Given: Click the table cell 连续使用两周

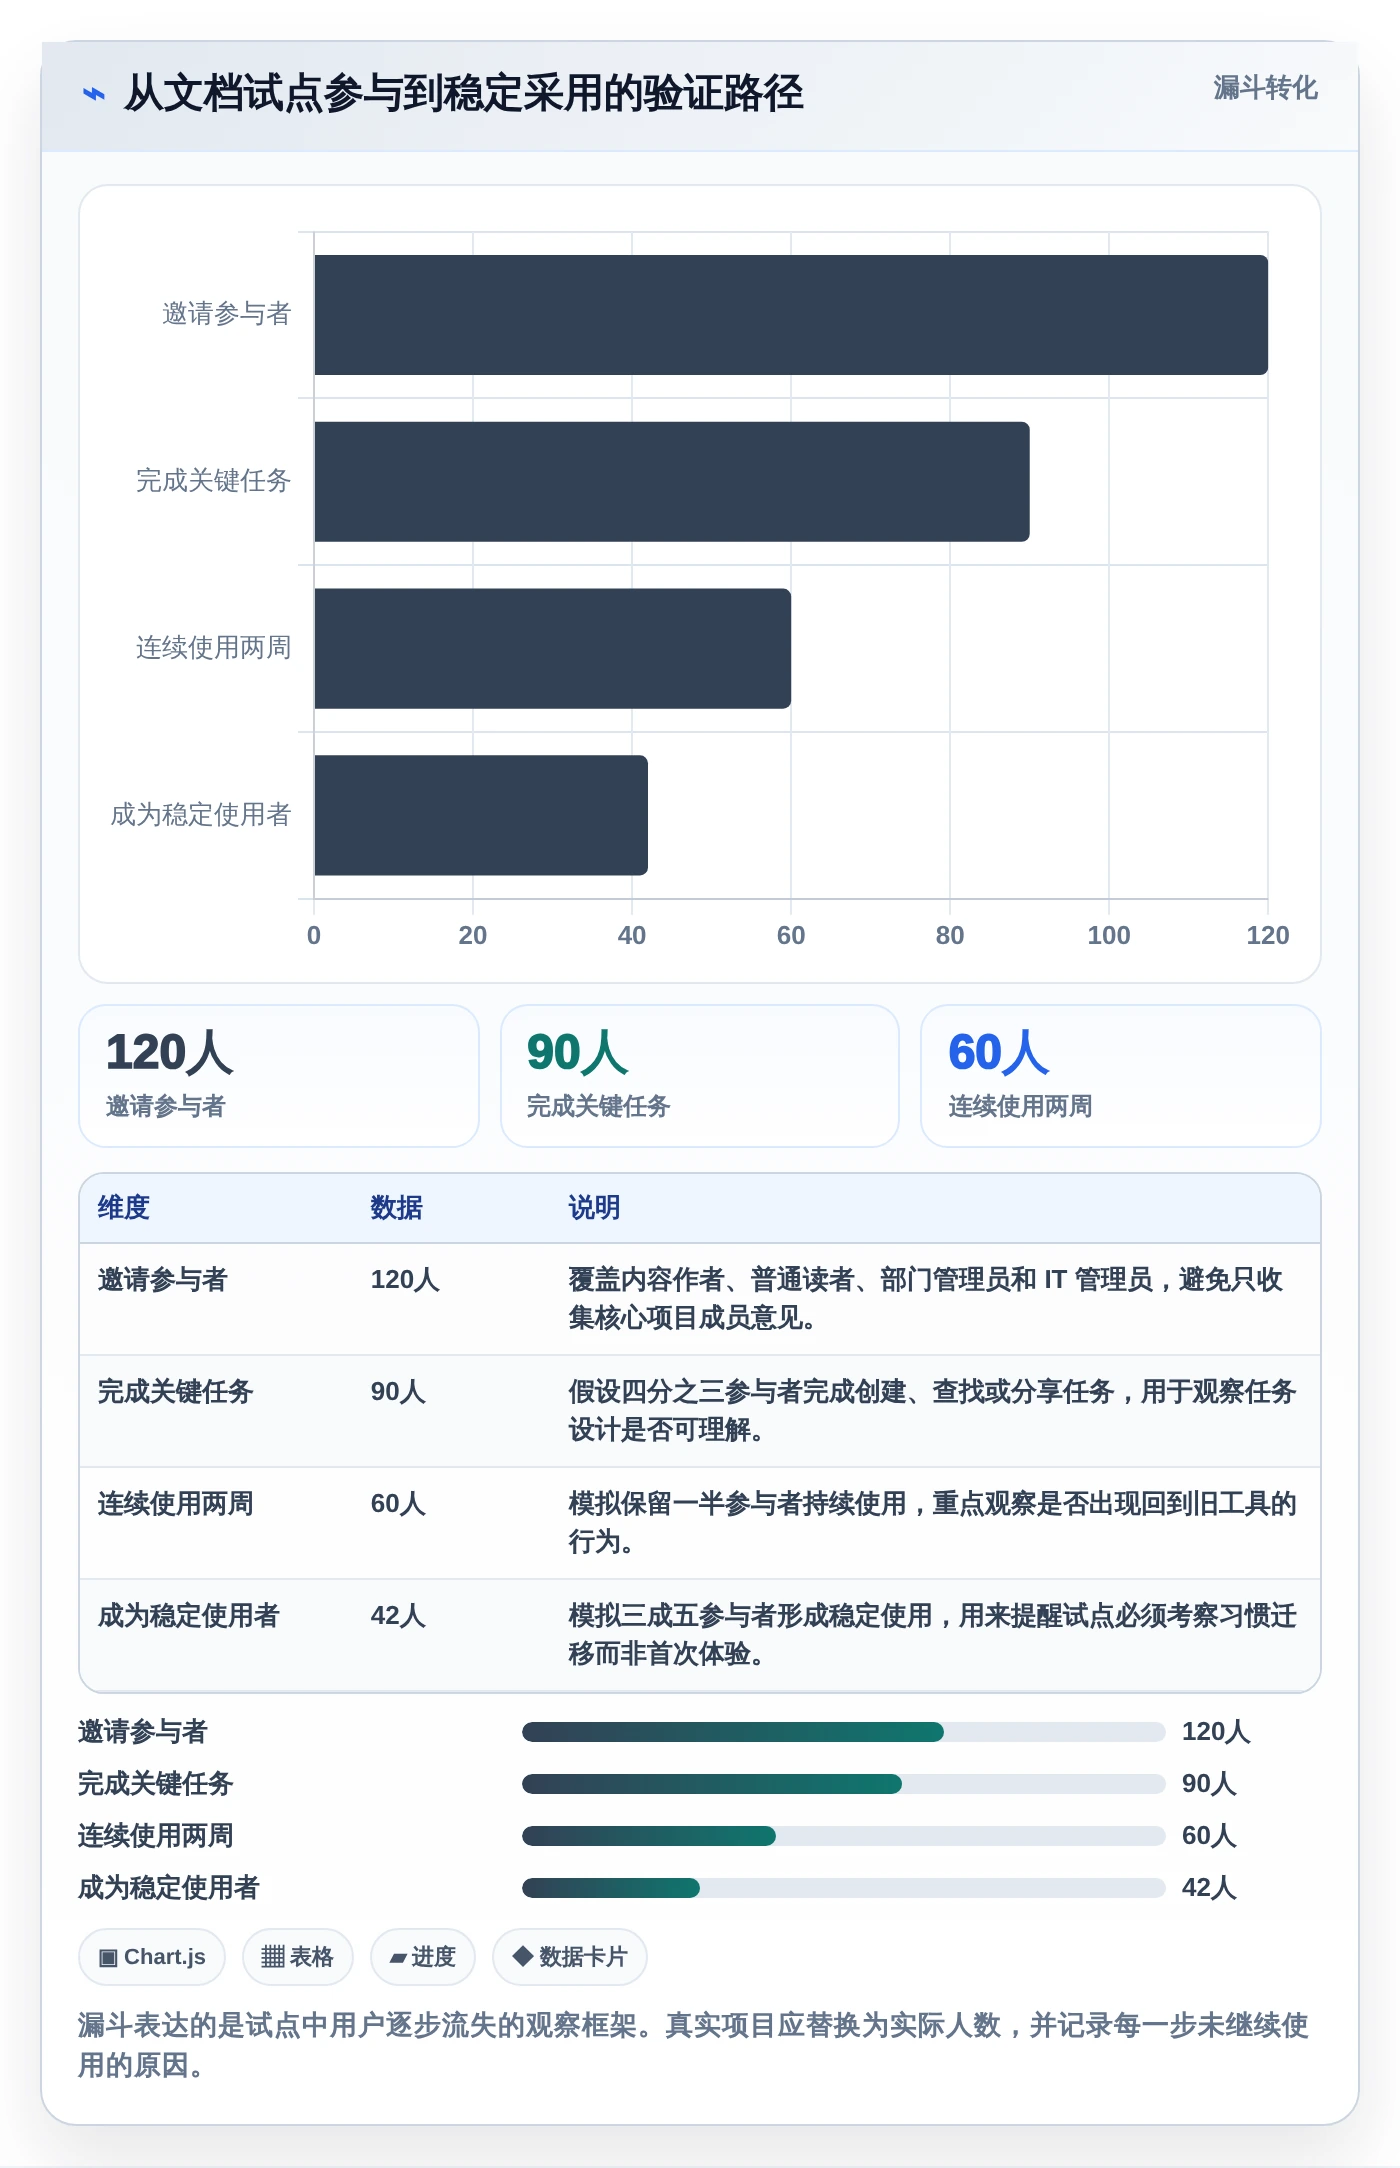Looking at the screenshot, I should pyautogui.click(x=176, y=1504).
